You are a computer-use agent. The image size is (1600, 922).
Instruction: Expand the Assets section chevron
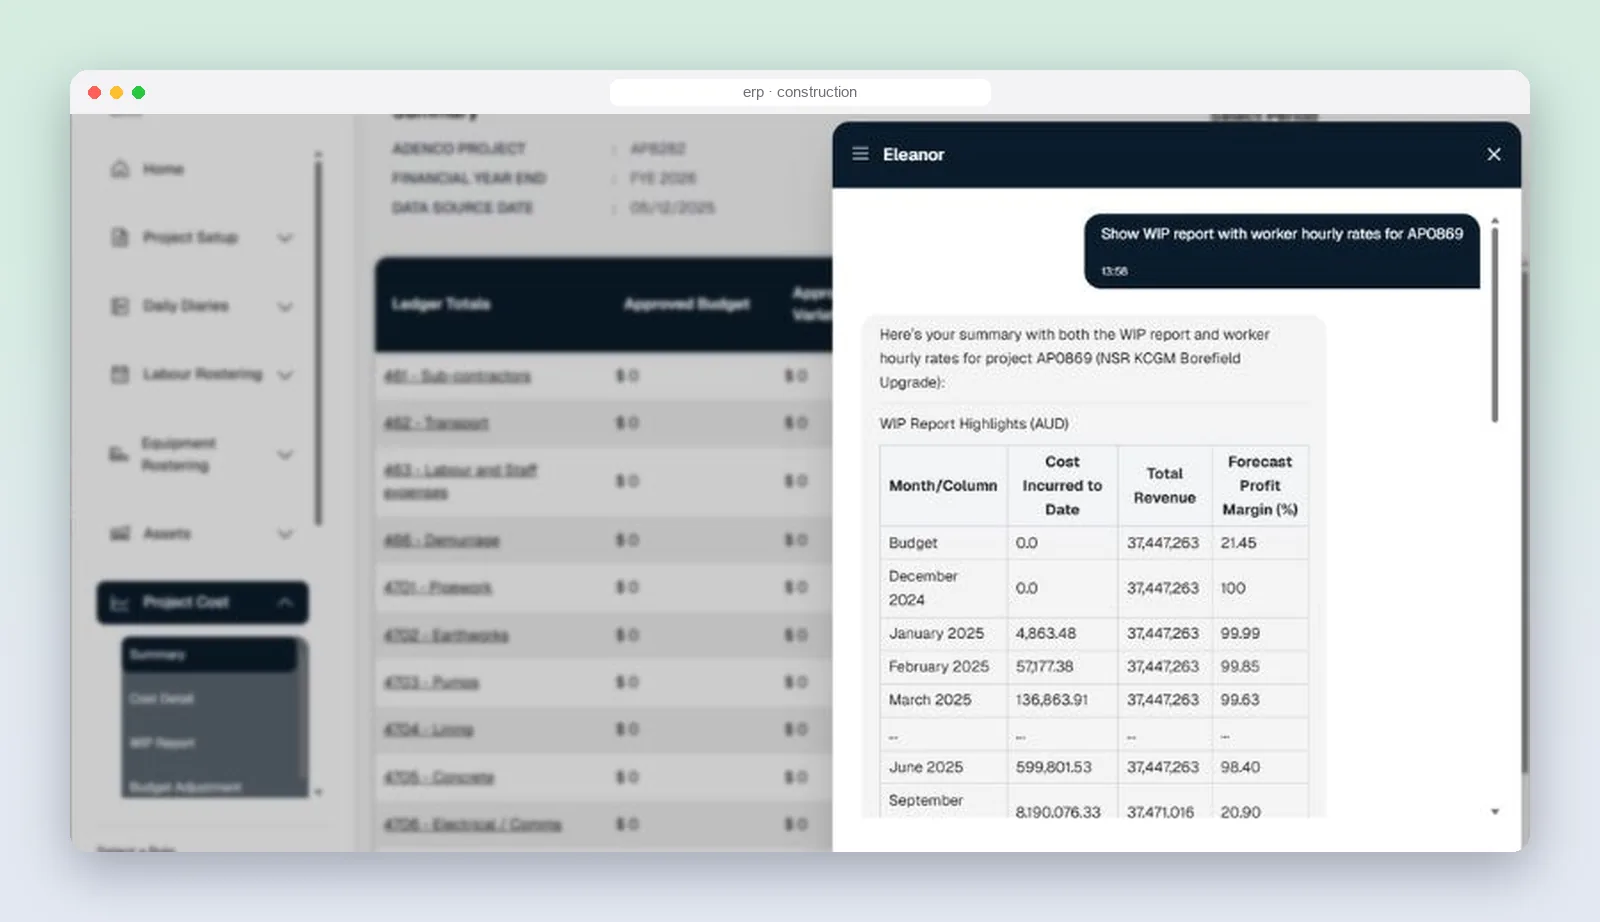285,534
